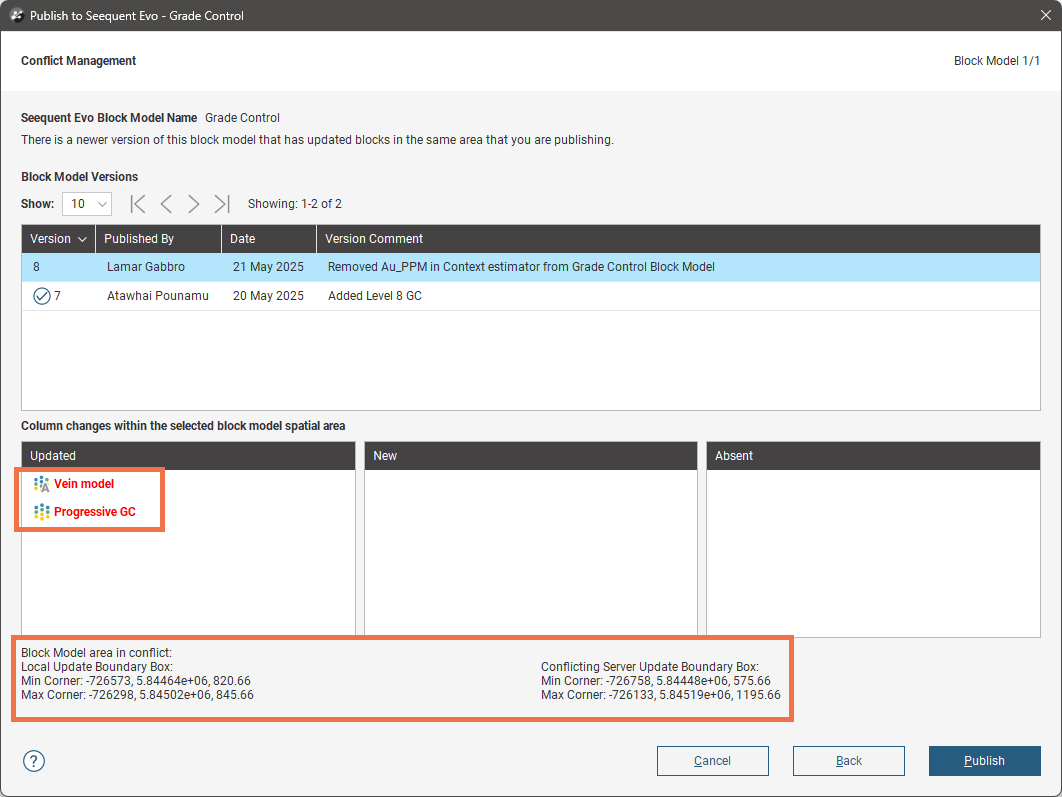
Task: Click the Progressive GC column icon
Action: 41,512
